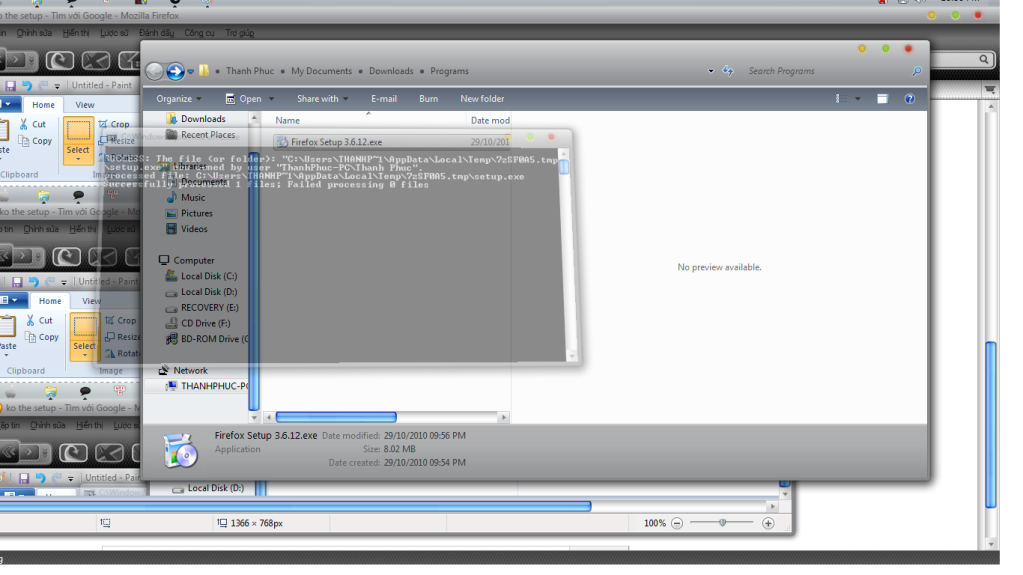Click the Explorer back navigation arrow
This screenshot has width=1023, height=575.
click(154, 71)
